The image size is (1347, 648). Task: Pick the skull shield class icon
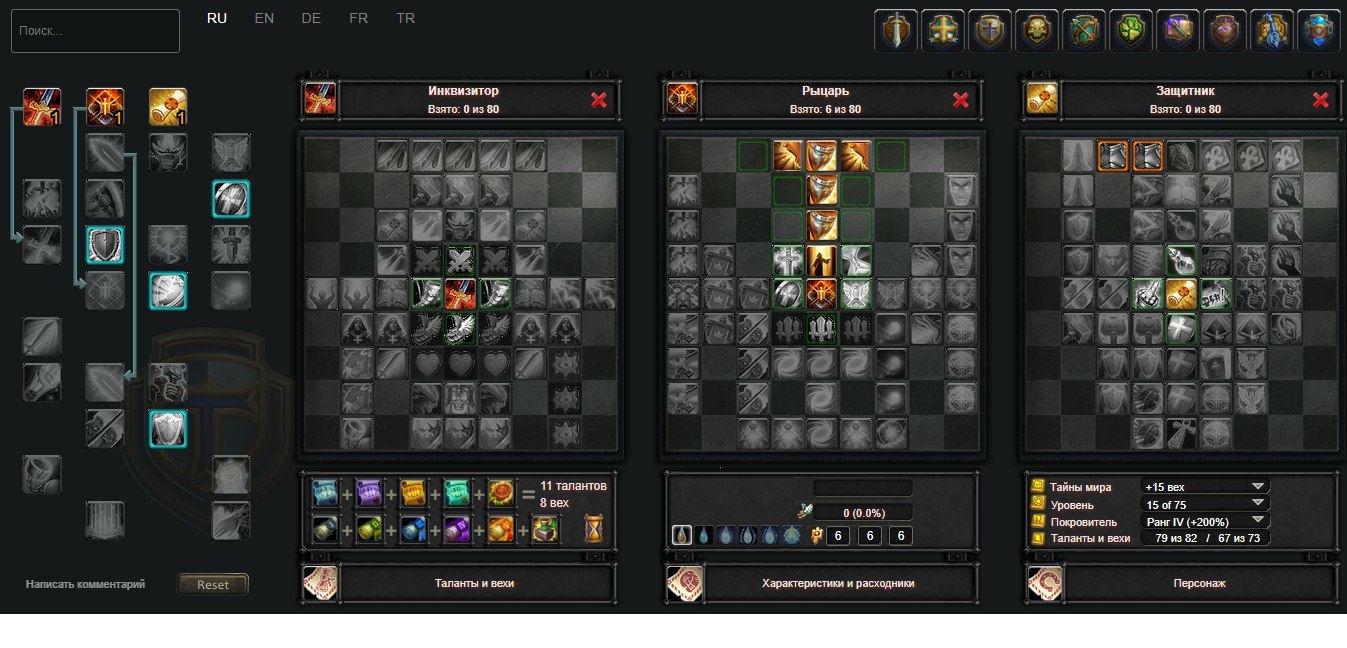tap(1037, 30)
